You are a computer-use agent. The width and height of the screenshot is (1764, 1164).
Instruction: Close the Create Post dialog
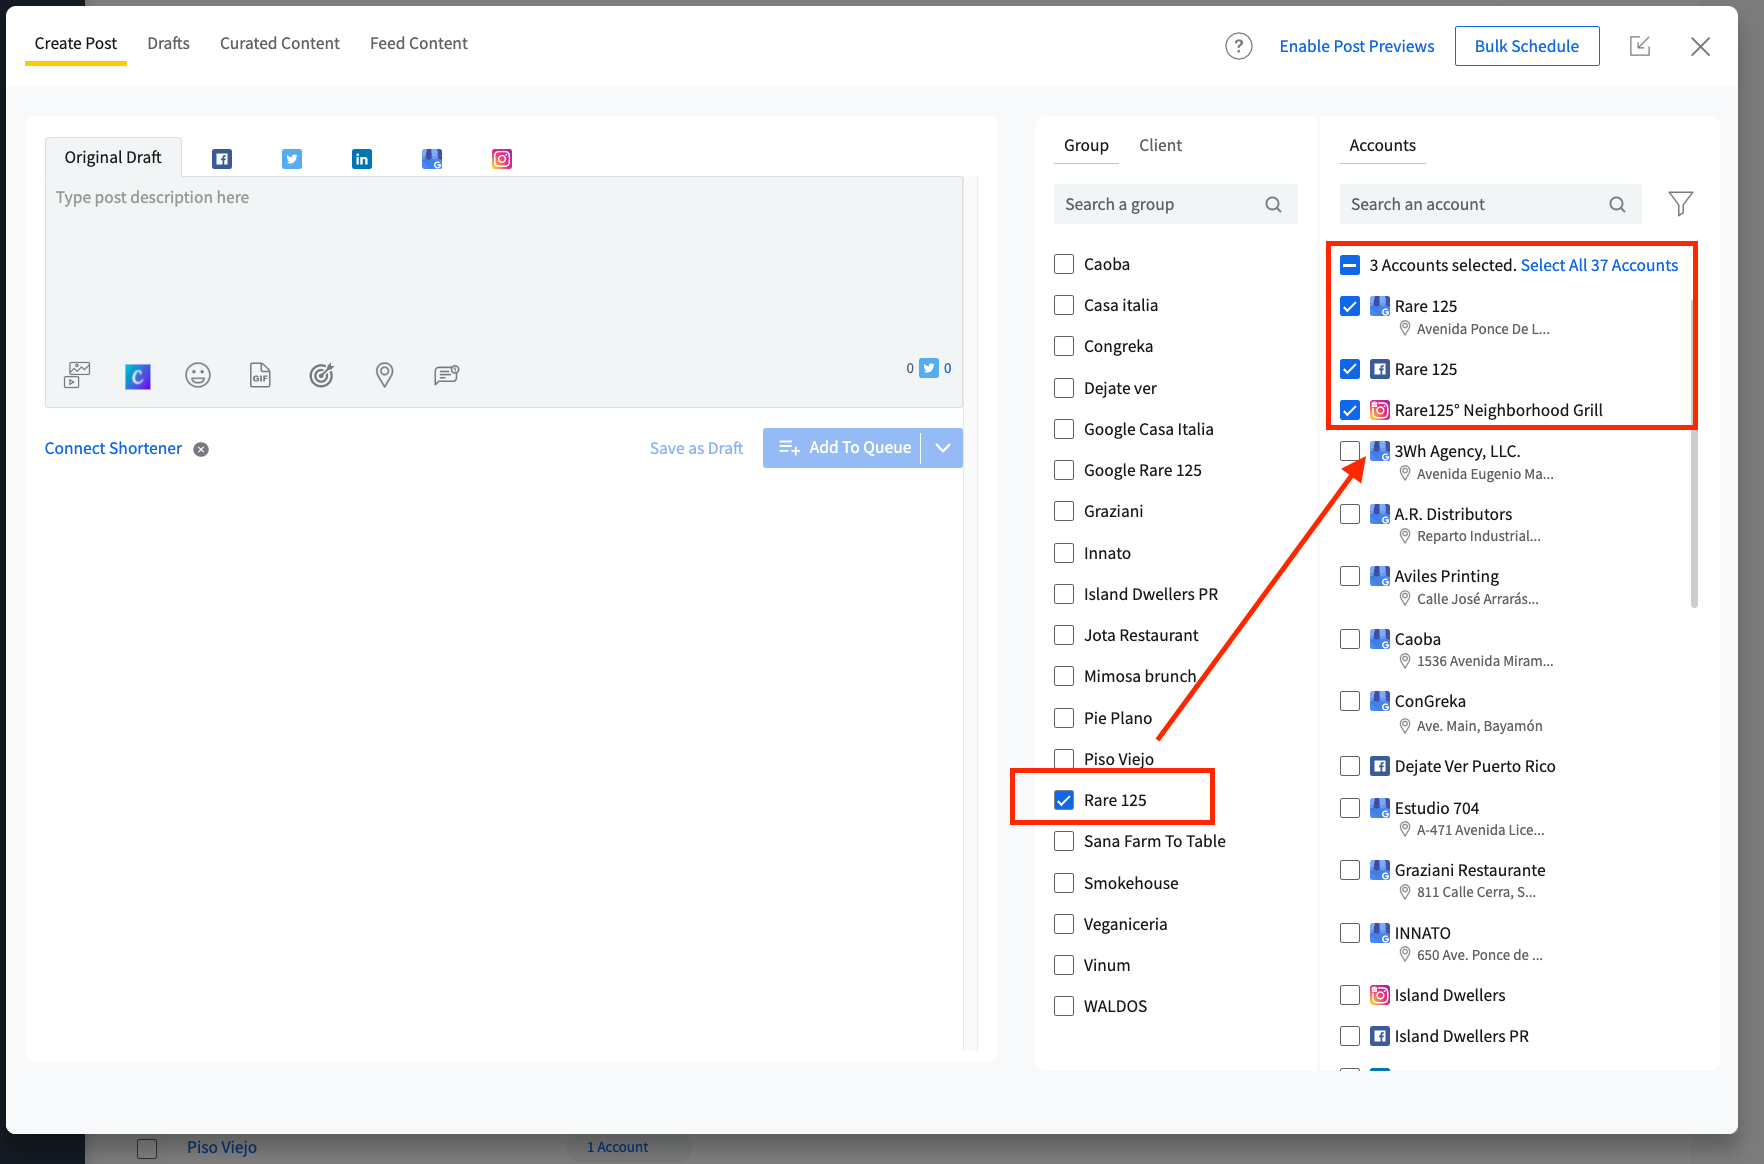tap(1700, 46)
